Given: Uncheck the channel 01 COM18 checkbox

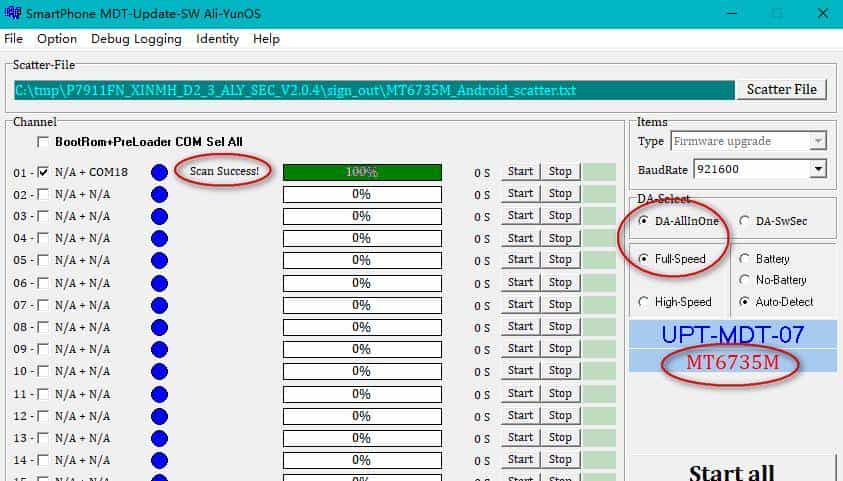Looking at the screenshot, I should click(x=43, y=172).
